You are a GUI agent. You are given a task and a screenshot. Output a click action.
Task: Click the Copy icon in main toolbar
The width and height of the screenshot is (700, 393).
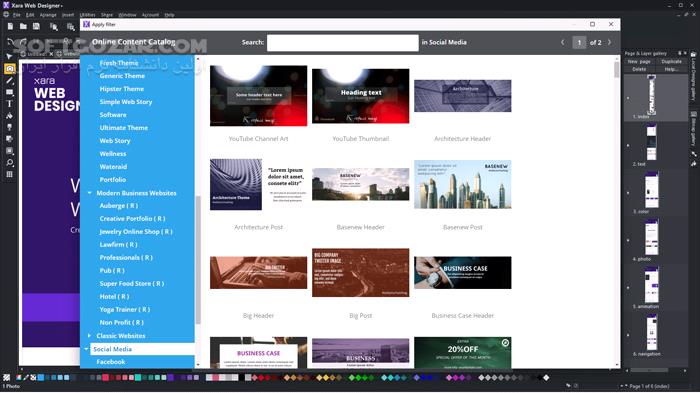click(x=54, y=27)
